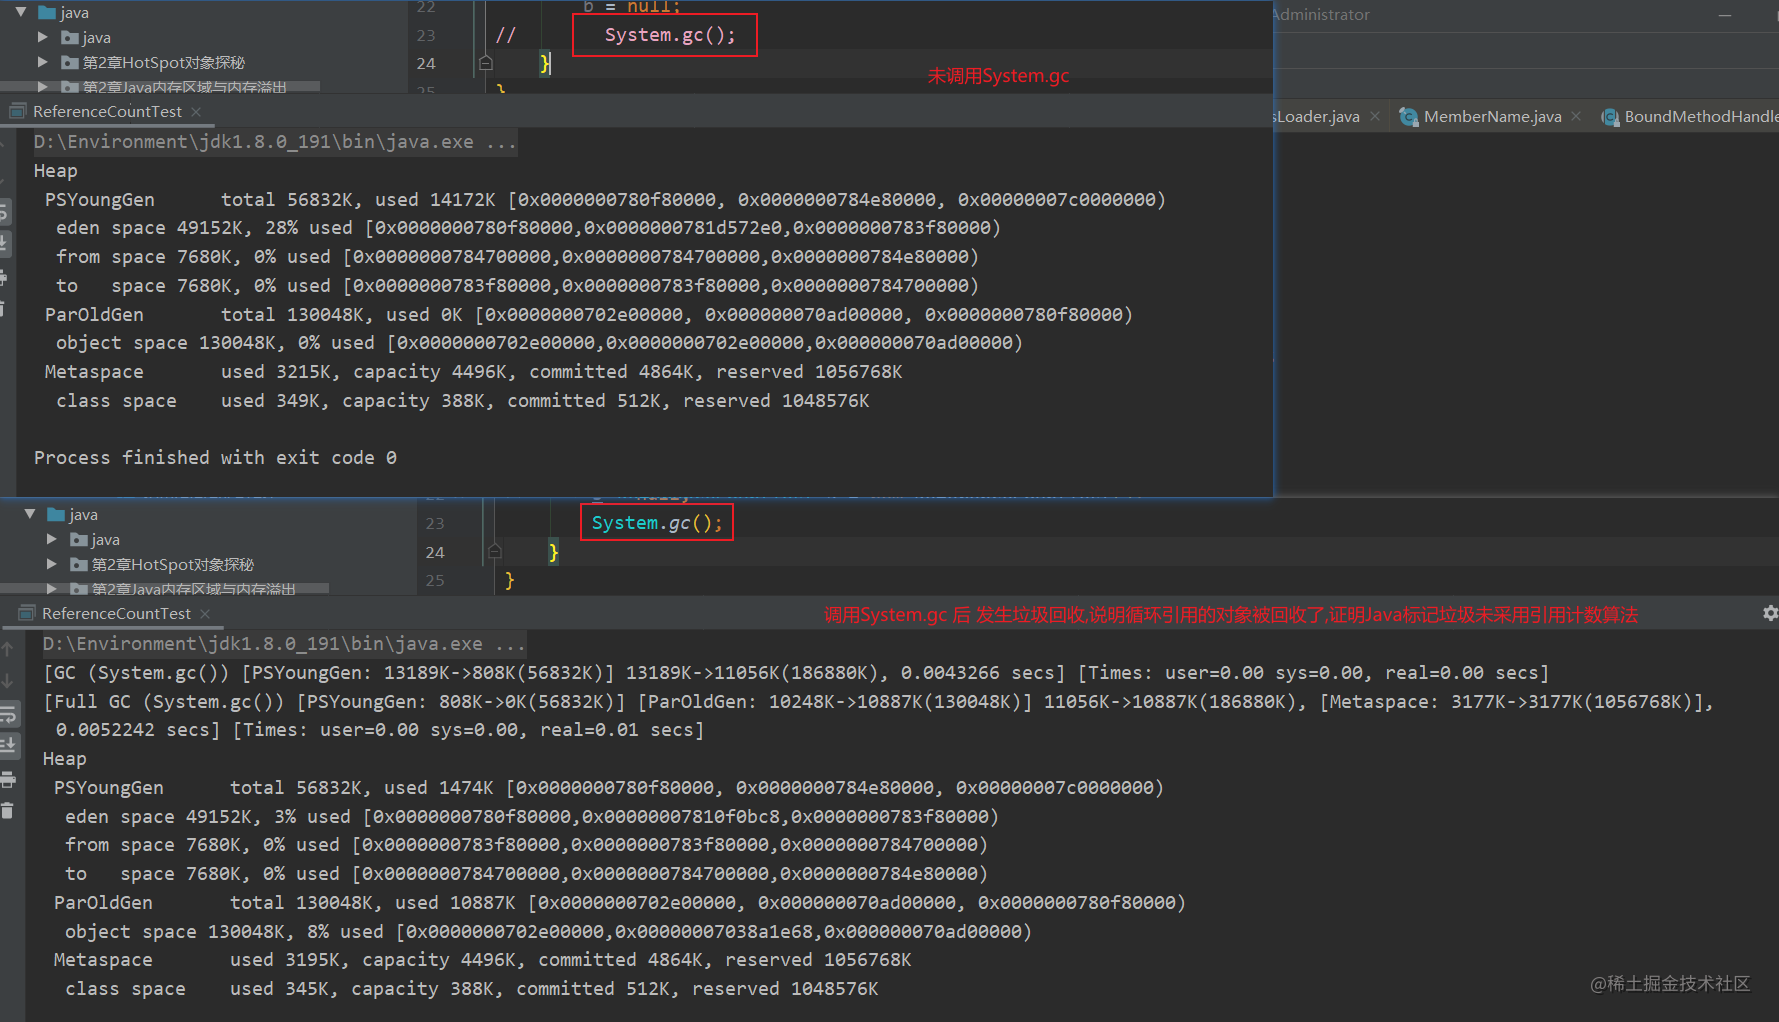Toggle scroll-to-end in the lower console
Viewport: 1779px width, 1022px height.
point(8,745)
